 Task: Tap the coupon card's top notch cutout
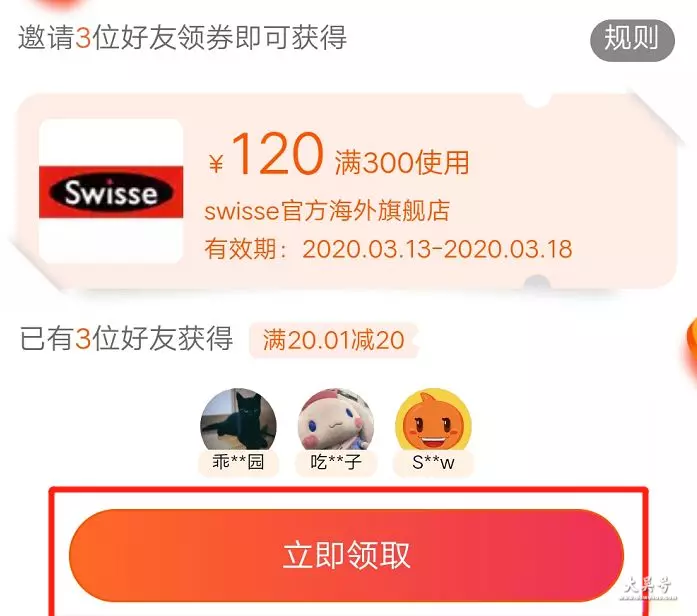point(537,100)
